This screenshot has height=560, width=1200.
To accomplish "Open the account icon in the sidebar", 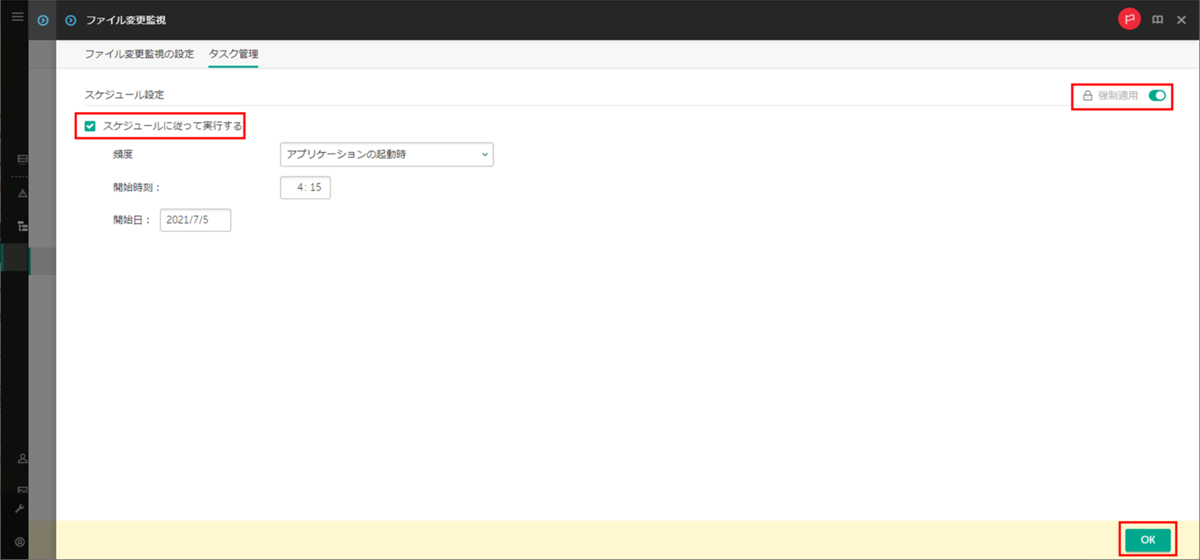I will click(20, 541).
